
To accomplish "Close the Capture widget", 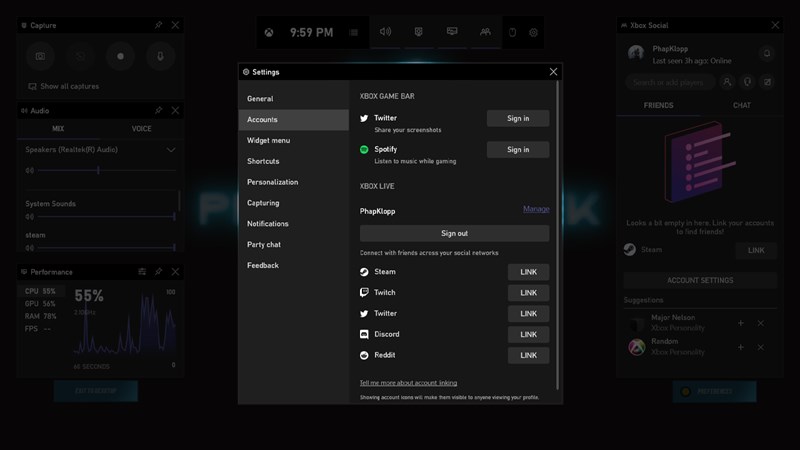I will click(x=175, y=25).
